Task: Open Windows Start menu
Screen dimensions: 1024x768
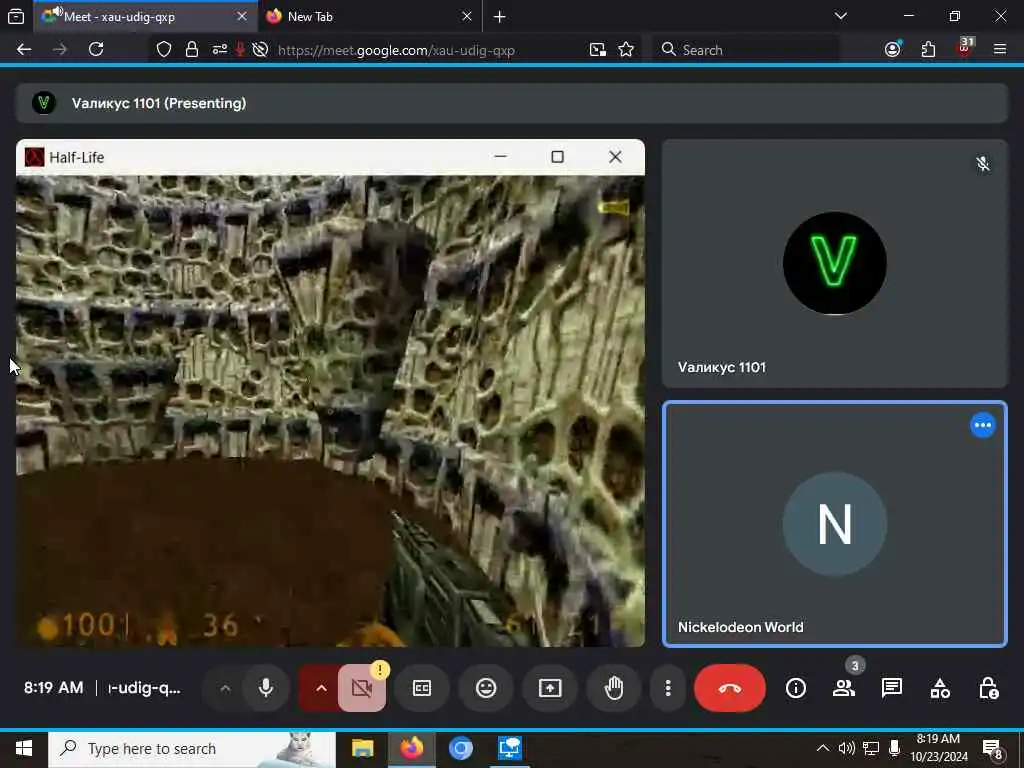Action: (24, 748)
